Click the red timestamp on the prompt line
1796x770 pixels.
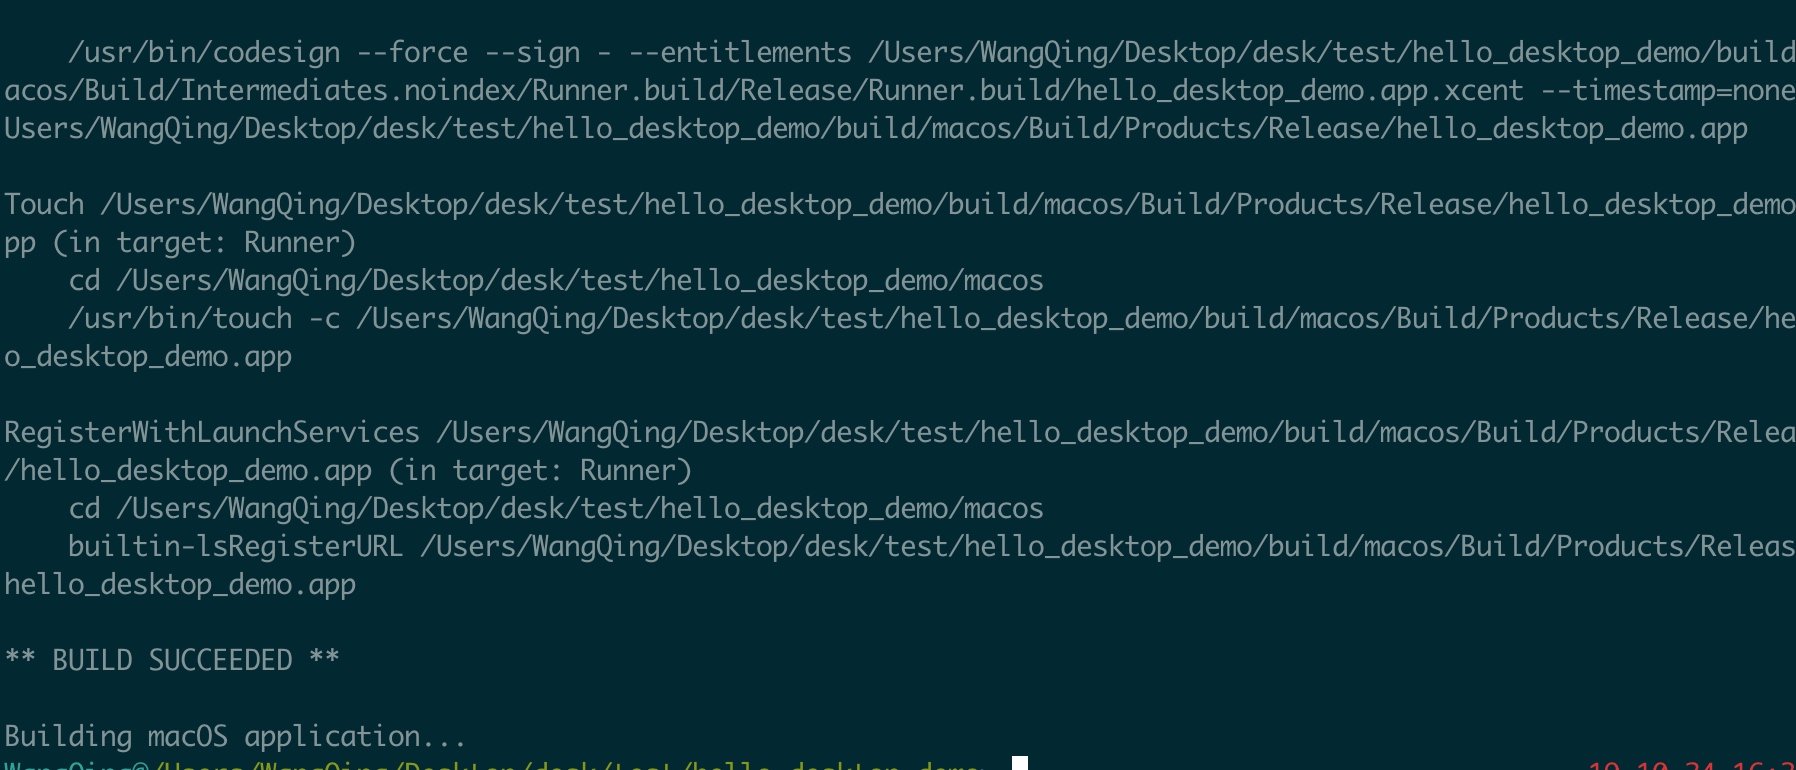coord(1690,765)
